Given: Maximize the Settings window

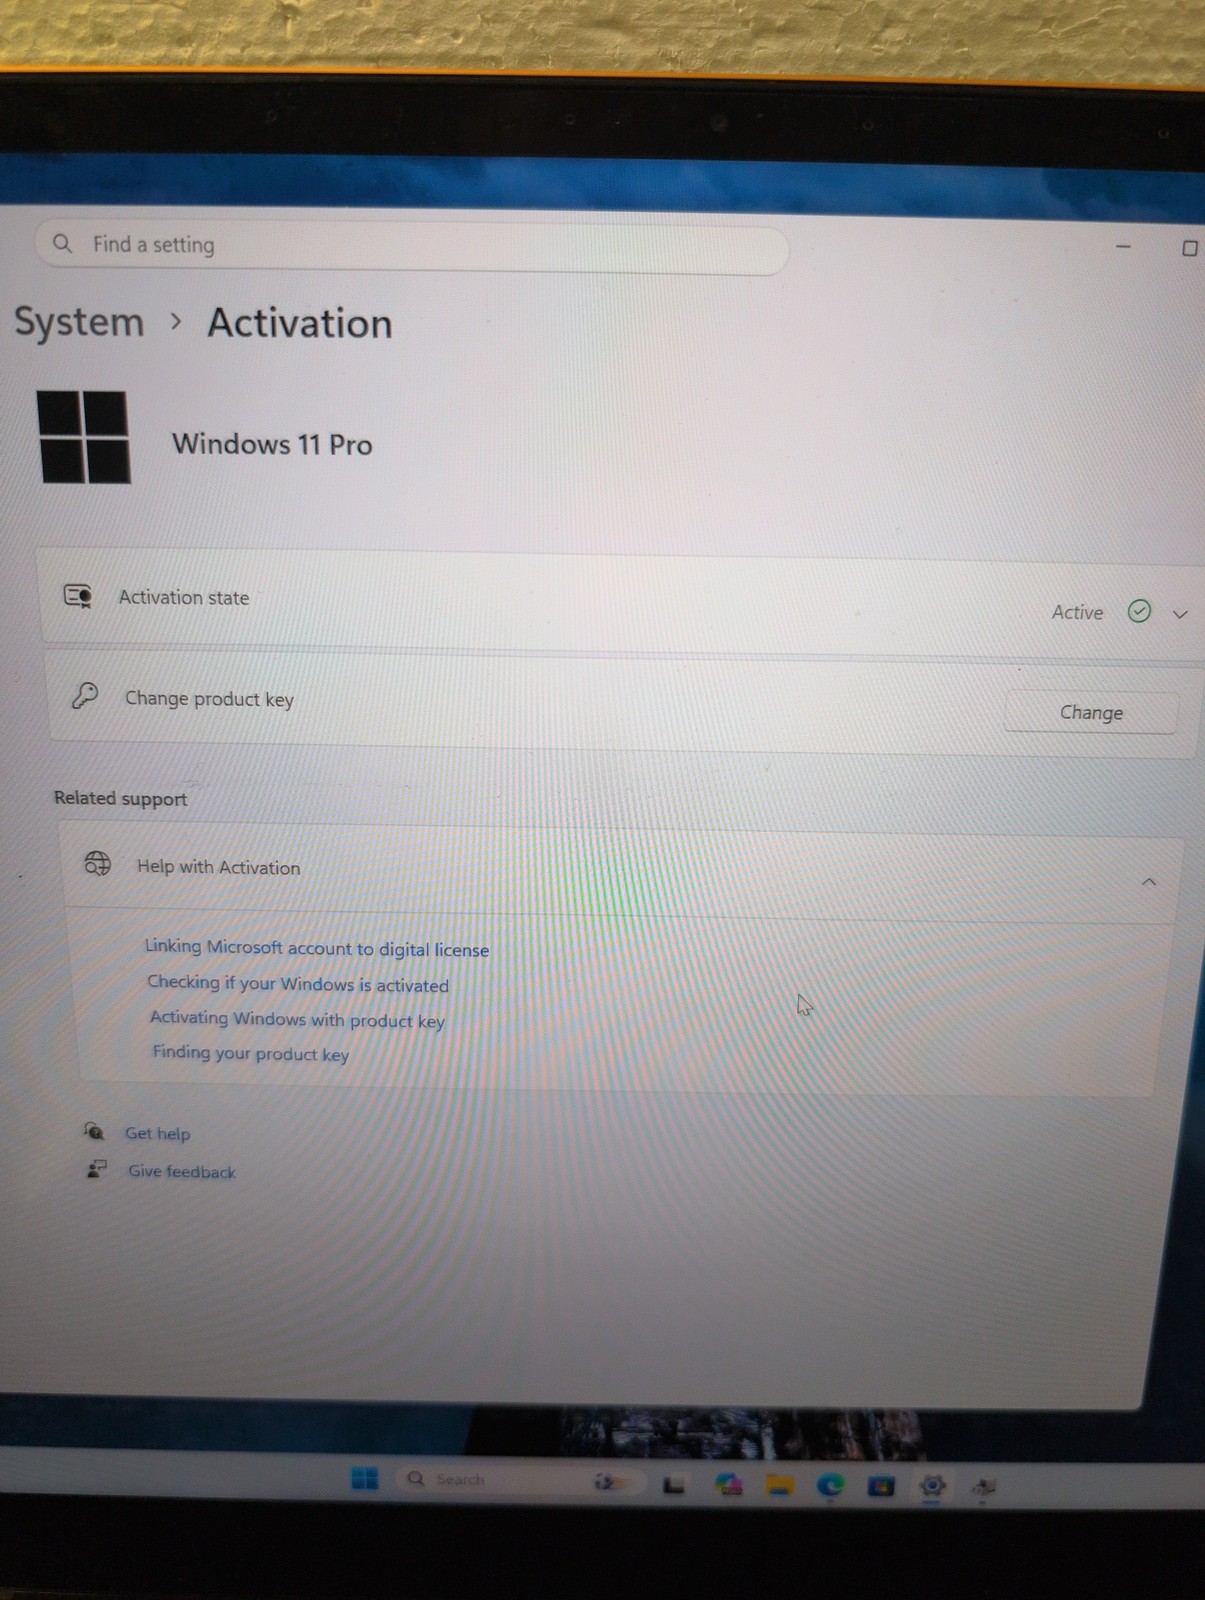Looking at the screenshot, I should (x=1190, y=248).
